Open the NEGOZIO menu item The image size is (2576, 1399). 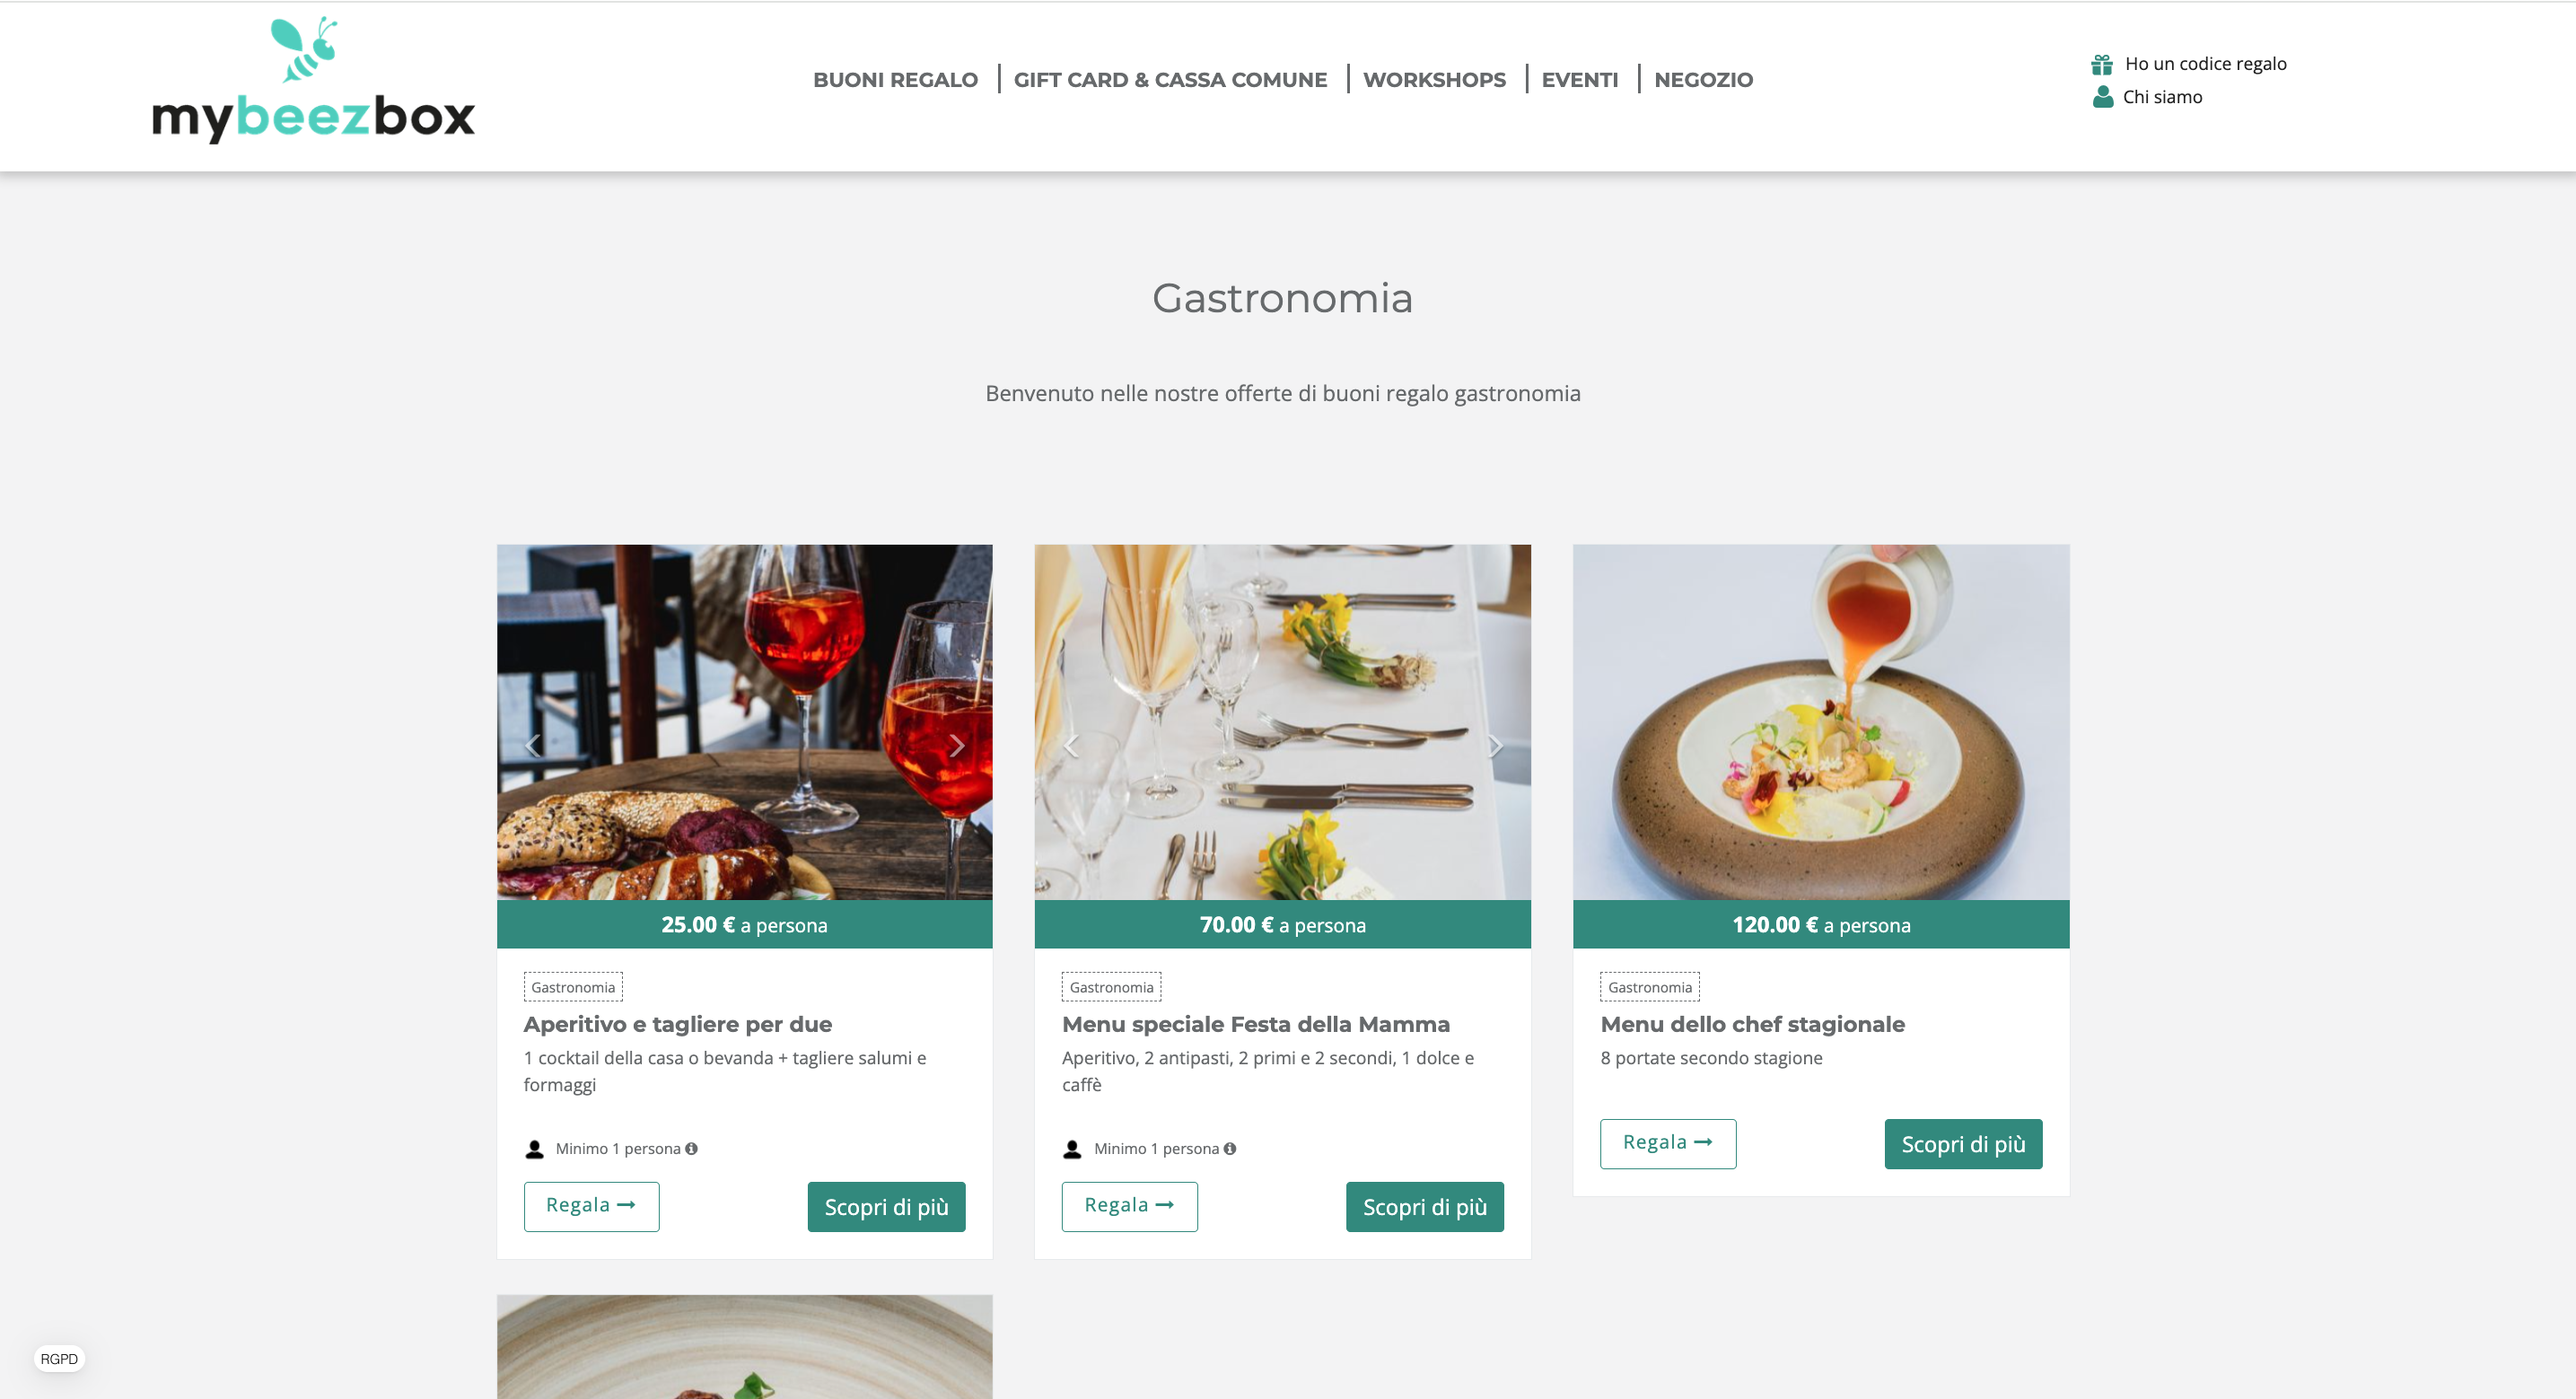point(1703,80)
